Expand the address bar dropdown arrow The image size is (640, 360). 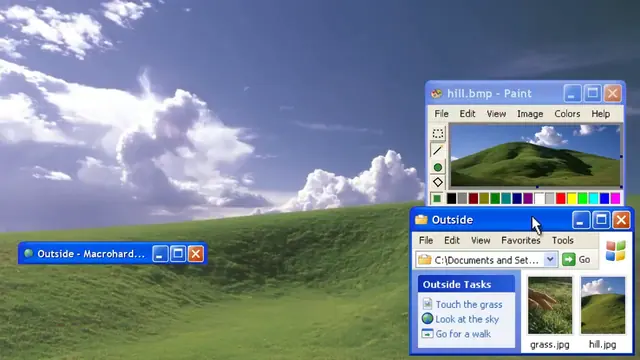[550, 260]
